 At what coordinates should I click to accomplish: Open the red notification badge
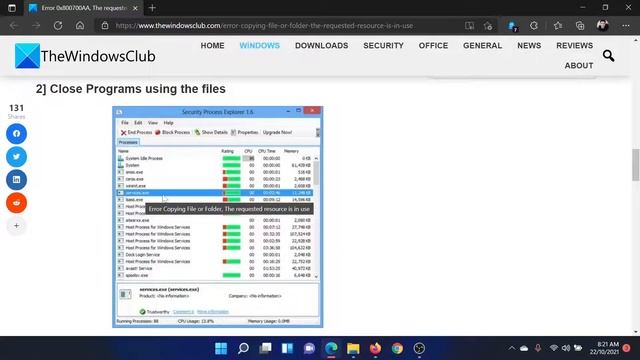coord(626,348)
